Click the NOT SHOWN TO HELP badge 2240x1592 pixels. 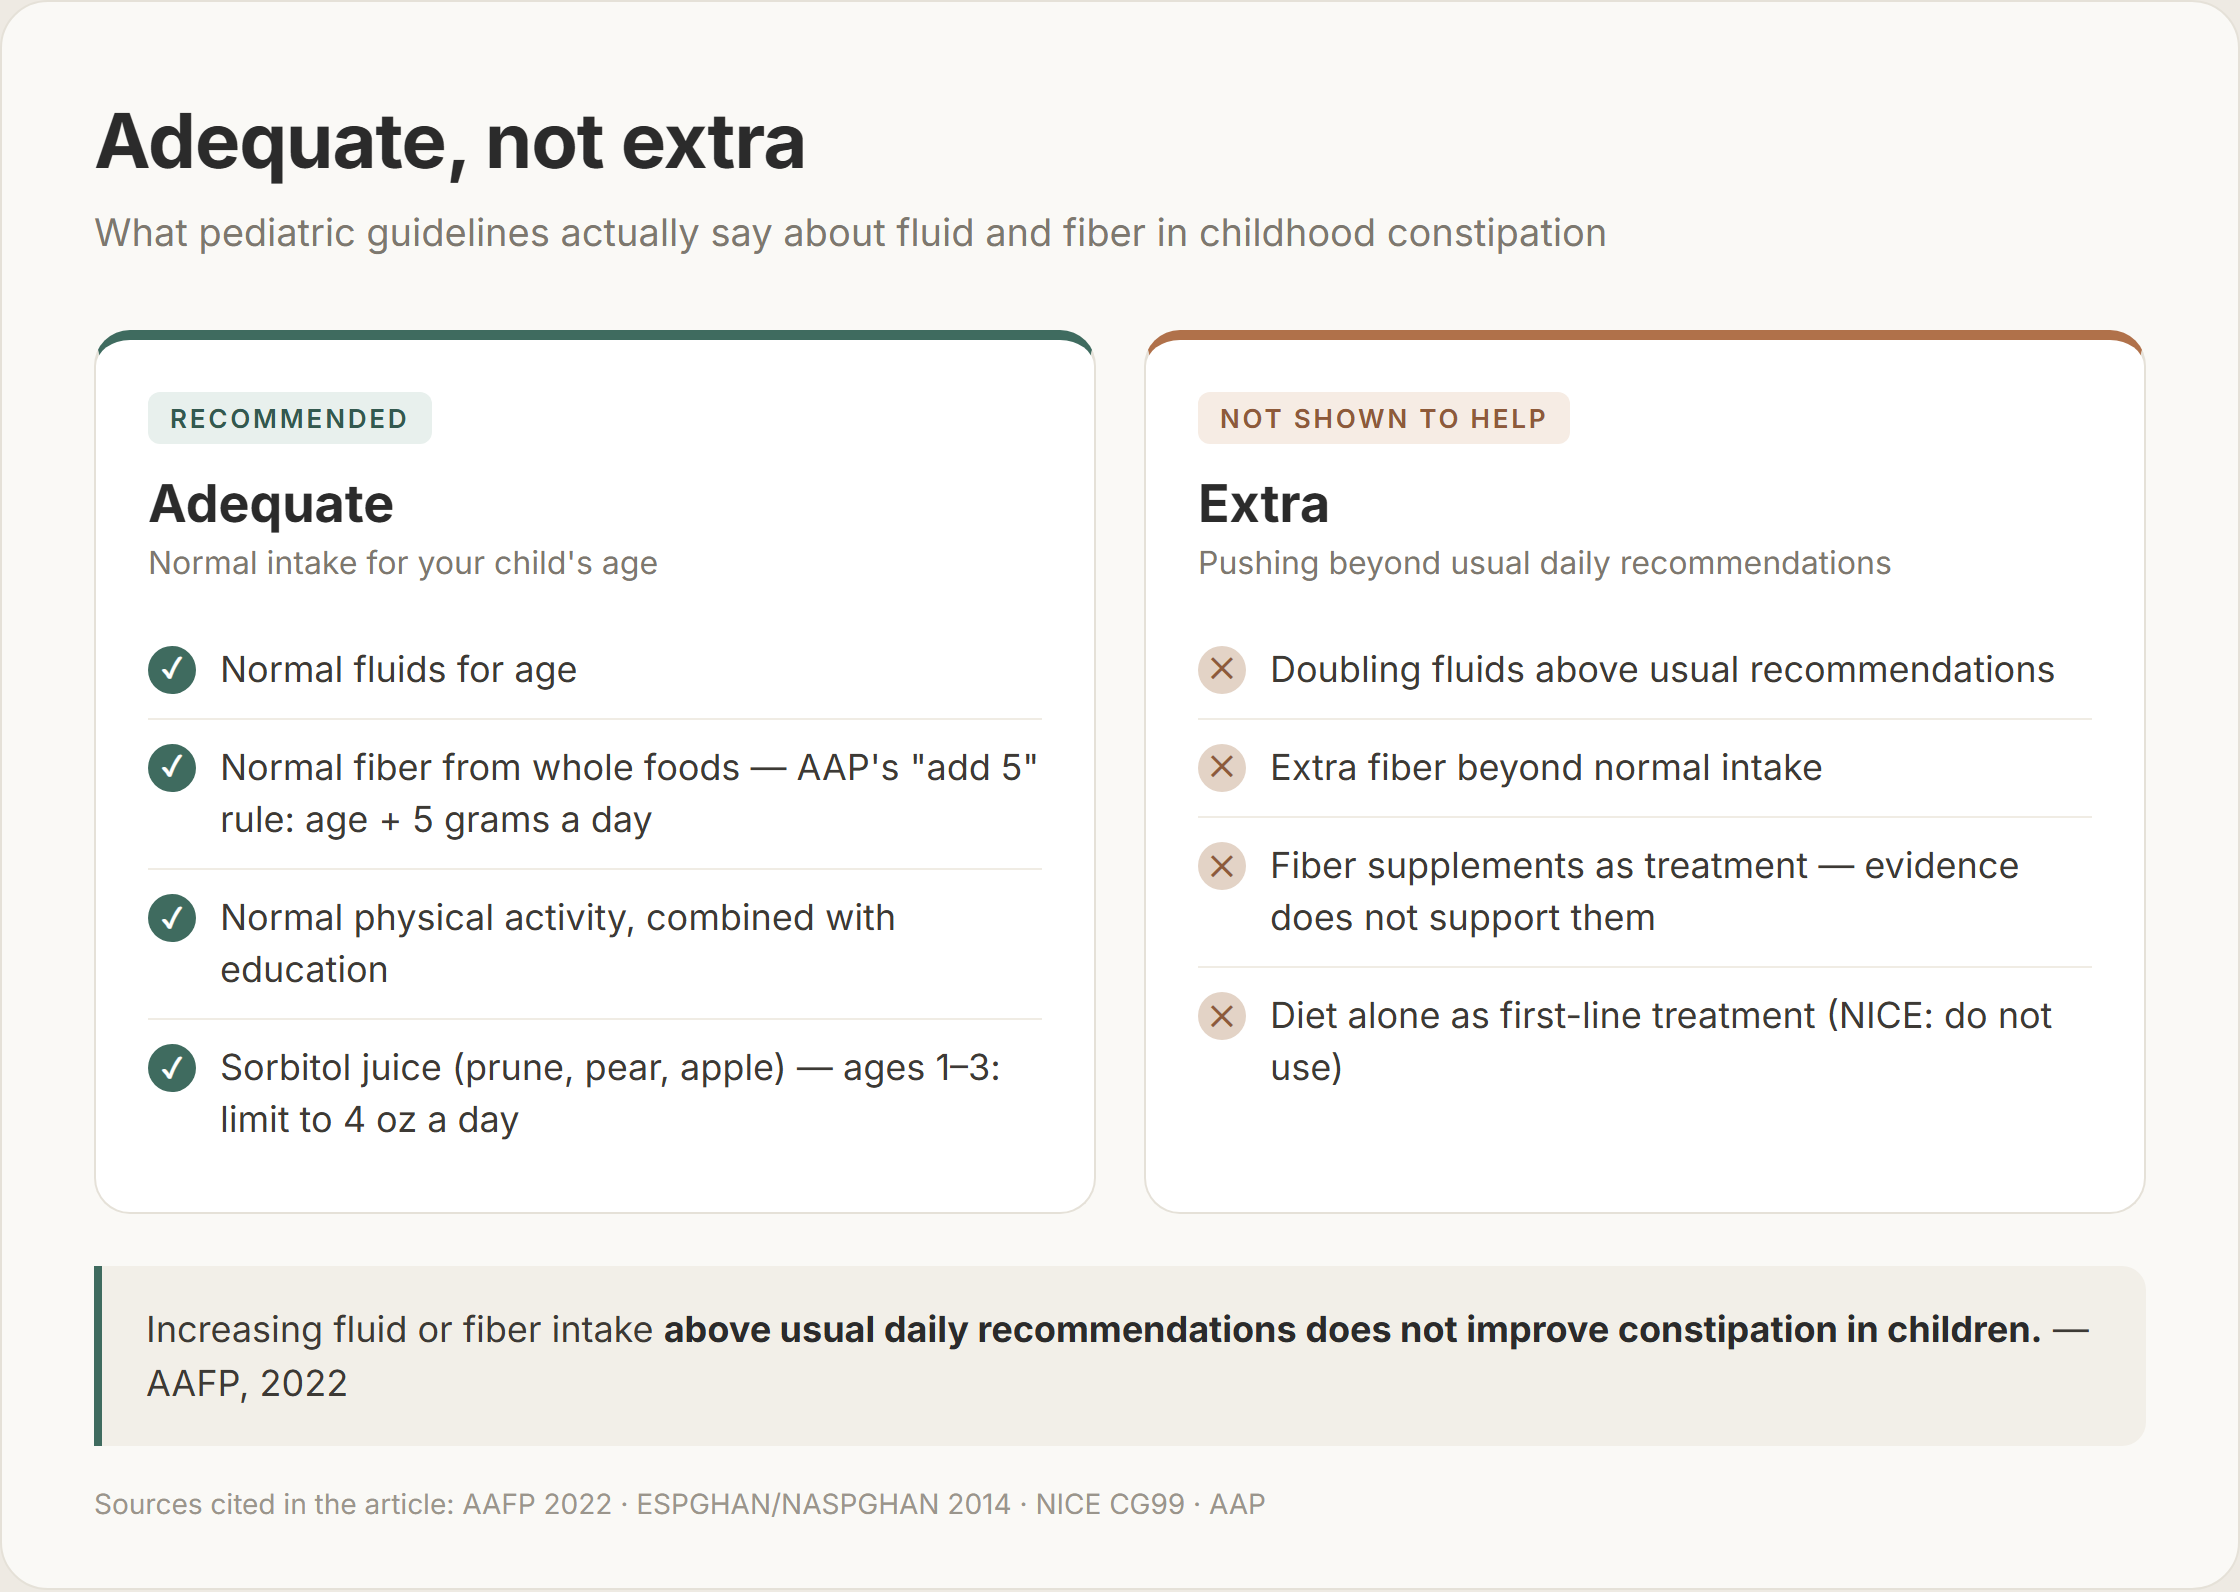tap(1384, 418)
